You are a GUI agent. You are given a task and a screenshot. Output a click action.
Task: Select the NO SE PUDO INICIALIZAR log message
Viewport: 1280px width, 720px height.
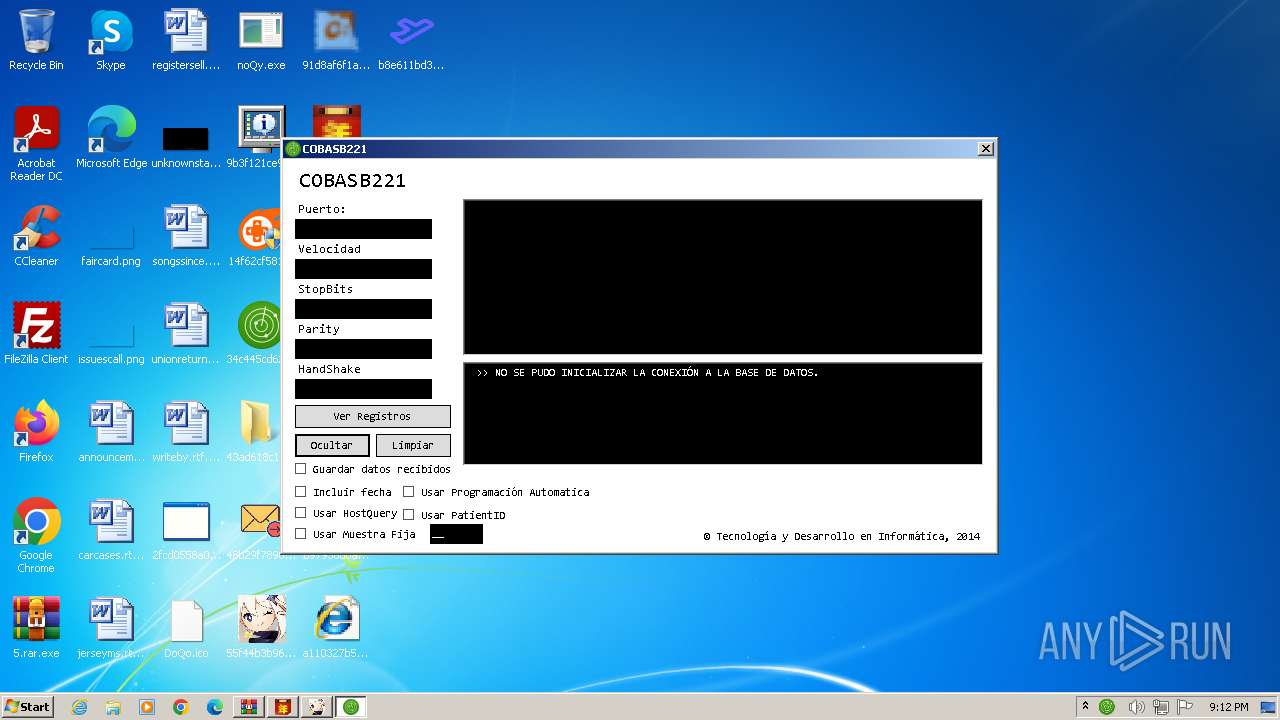(x=647, y=373)
